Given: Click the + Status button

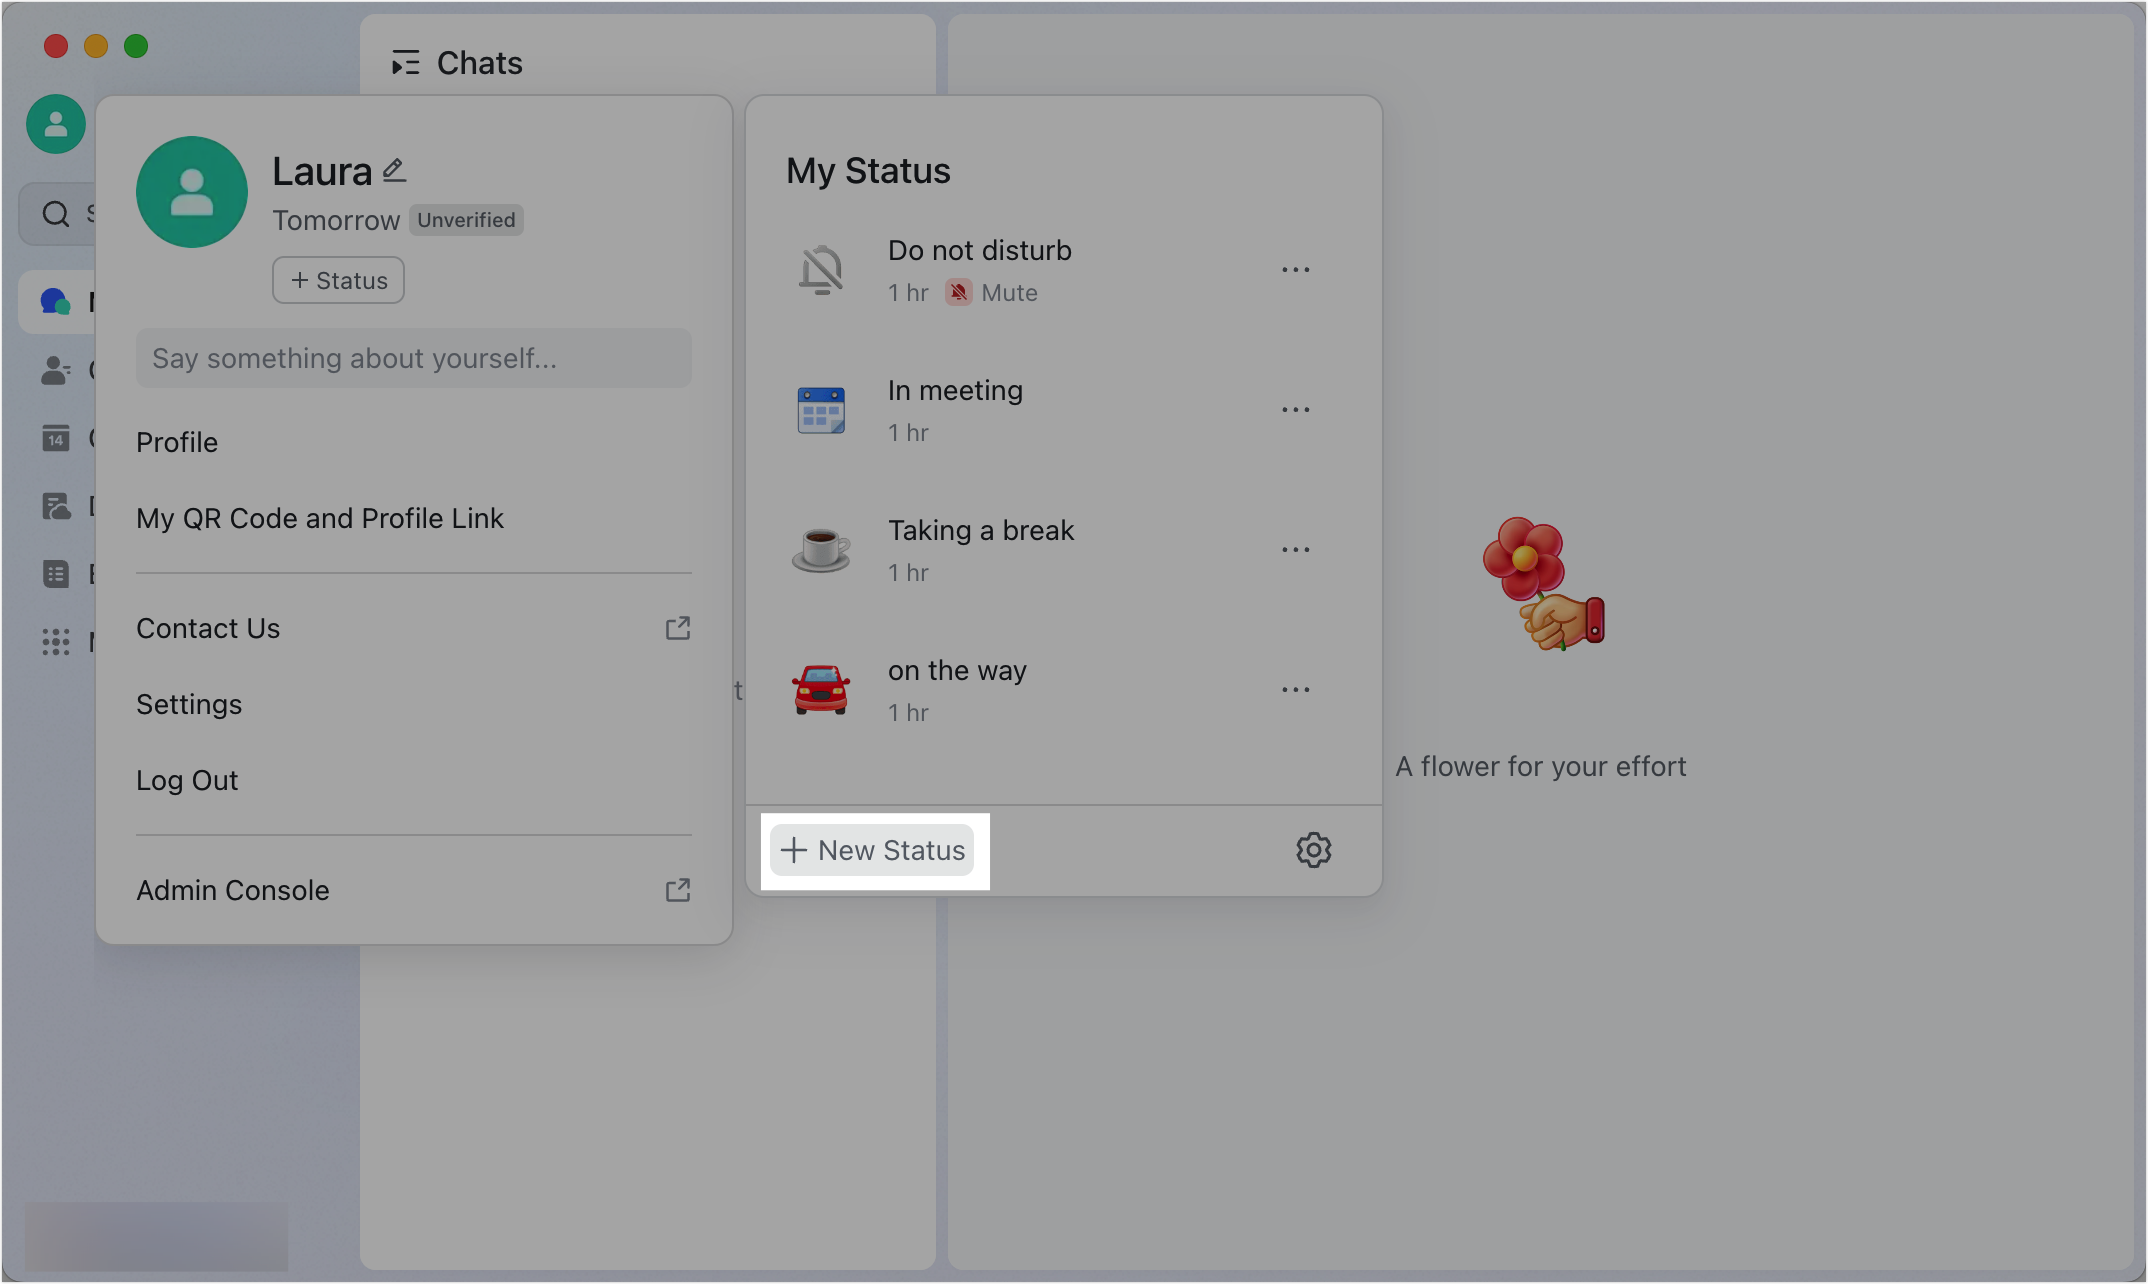Looking at the screenshot, I should (338, 280).
